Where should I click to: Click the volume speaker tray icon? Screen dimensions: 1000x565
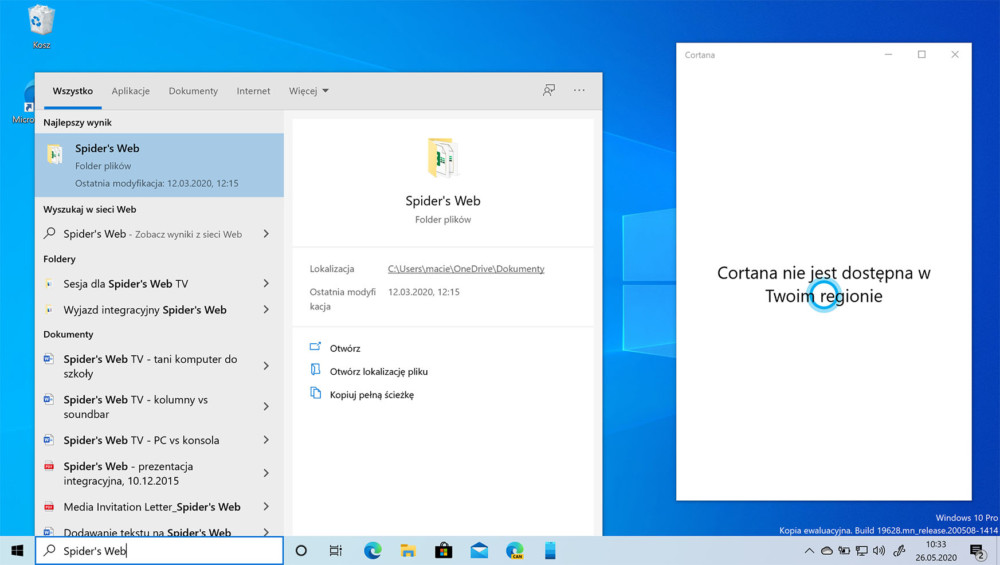(879, 551)
